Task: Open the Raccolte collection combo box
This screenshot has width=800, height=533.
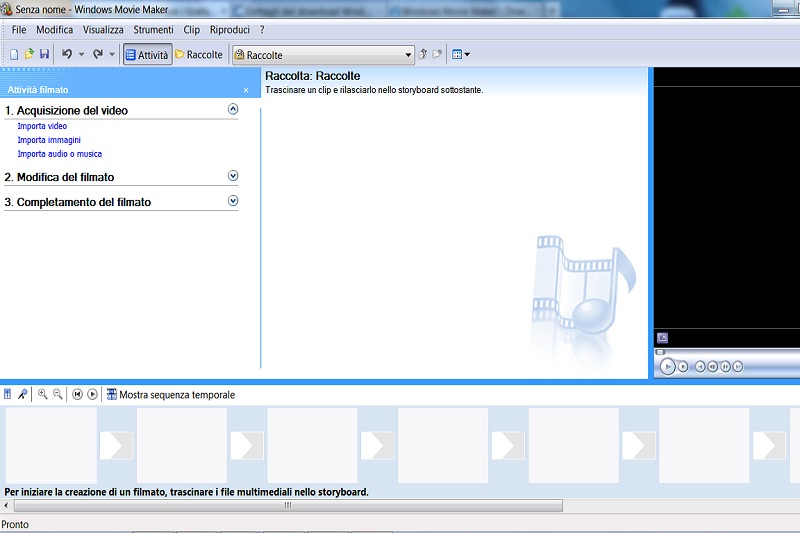Action: coord(323,55)
